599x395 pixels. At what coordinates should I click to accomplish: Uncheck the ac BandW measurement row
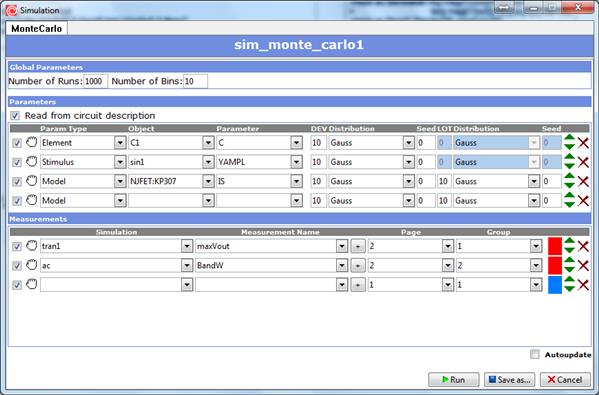16,265
